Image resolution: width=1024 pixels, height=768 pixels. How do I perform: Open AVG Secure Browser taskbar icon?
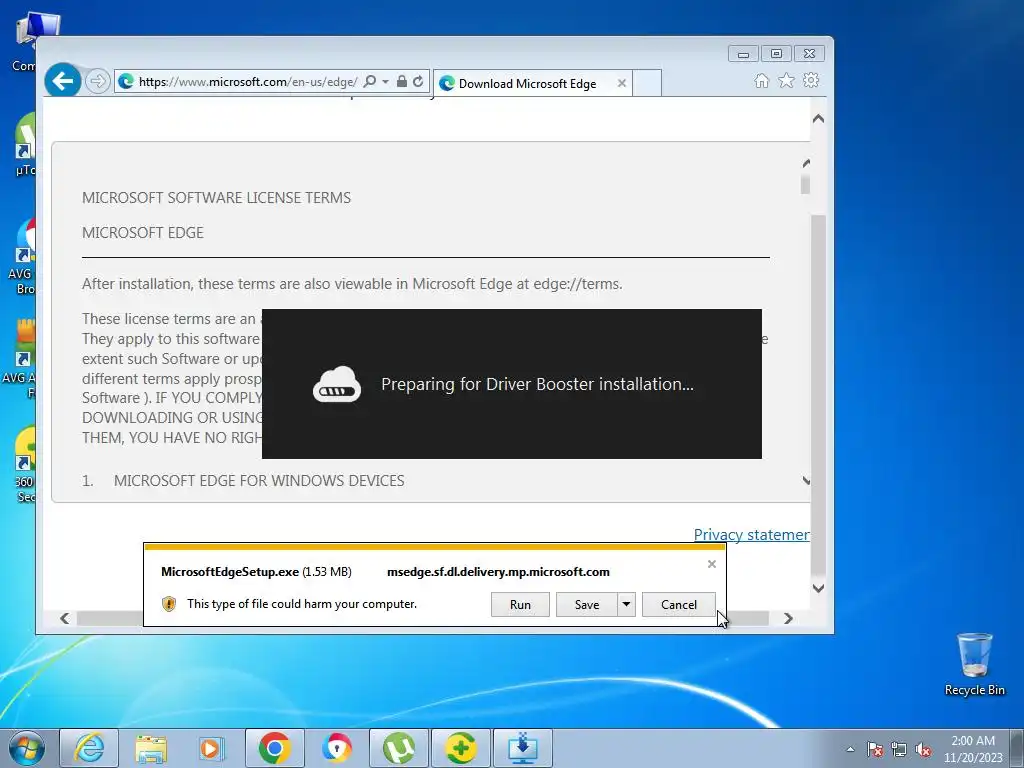click(336, 748)
